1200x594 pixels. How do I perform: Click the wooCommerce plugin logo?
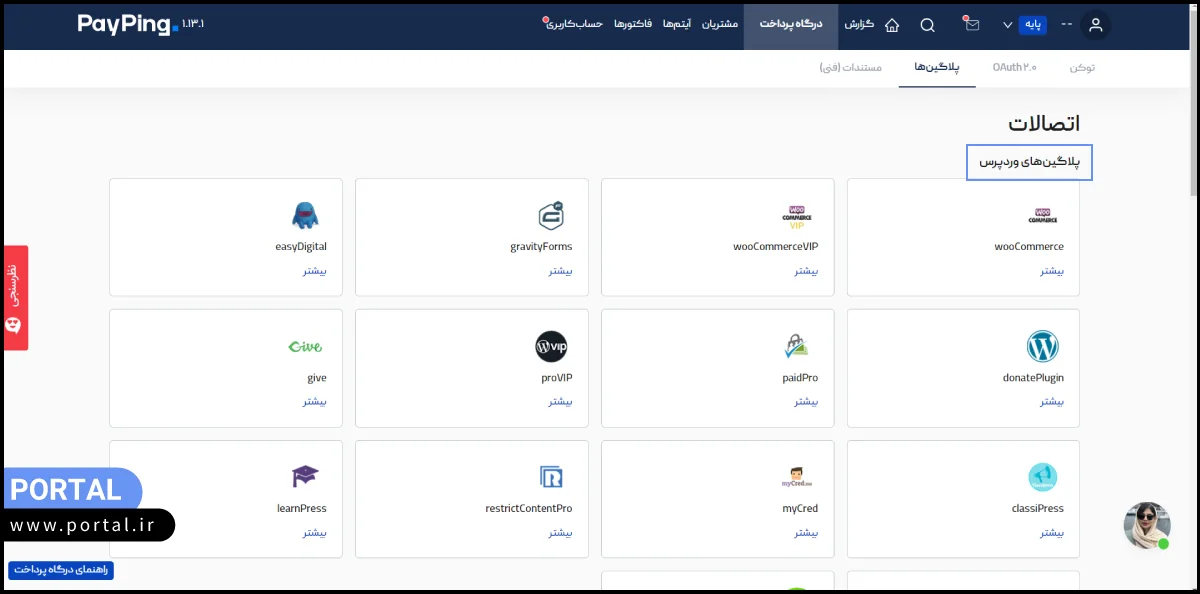pos(1042,215)
